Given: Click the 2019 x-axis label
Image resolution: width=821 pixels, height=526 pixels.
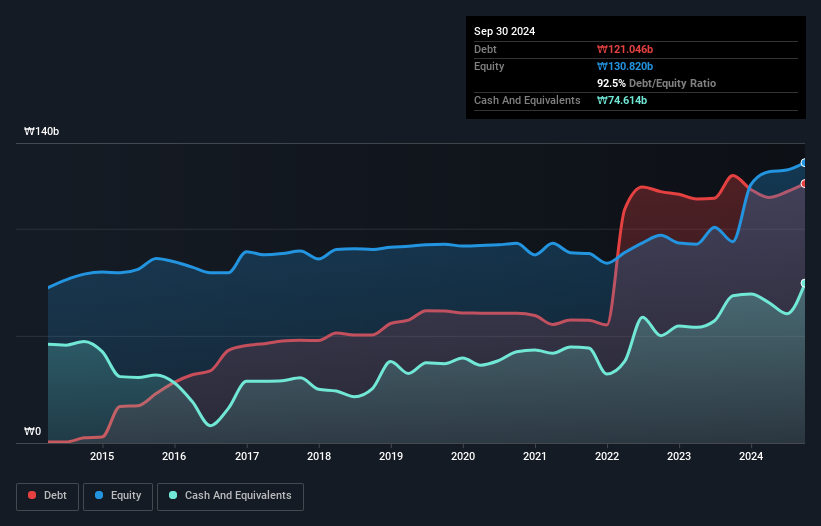Looking at the screenshot, I should coord(391,456).
